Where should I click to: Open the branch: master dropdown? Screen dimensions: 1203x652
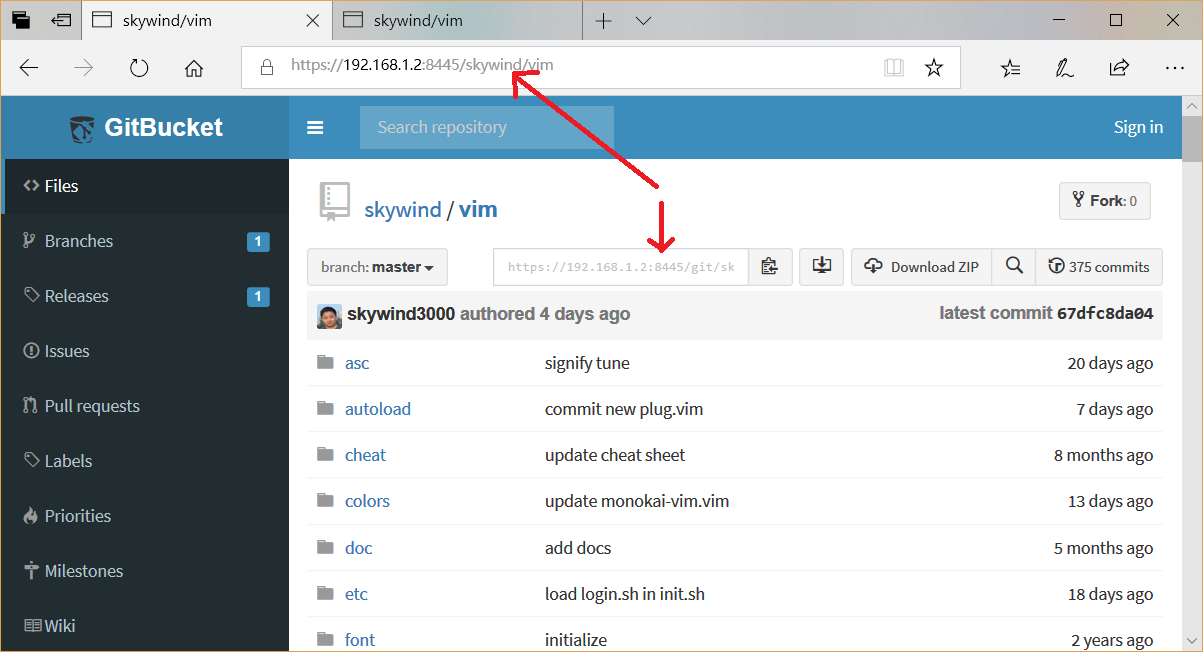[377, 266]
